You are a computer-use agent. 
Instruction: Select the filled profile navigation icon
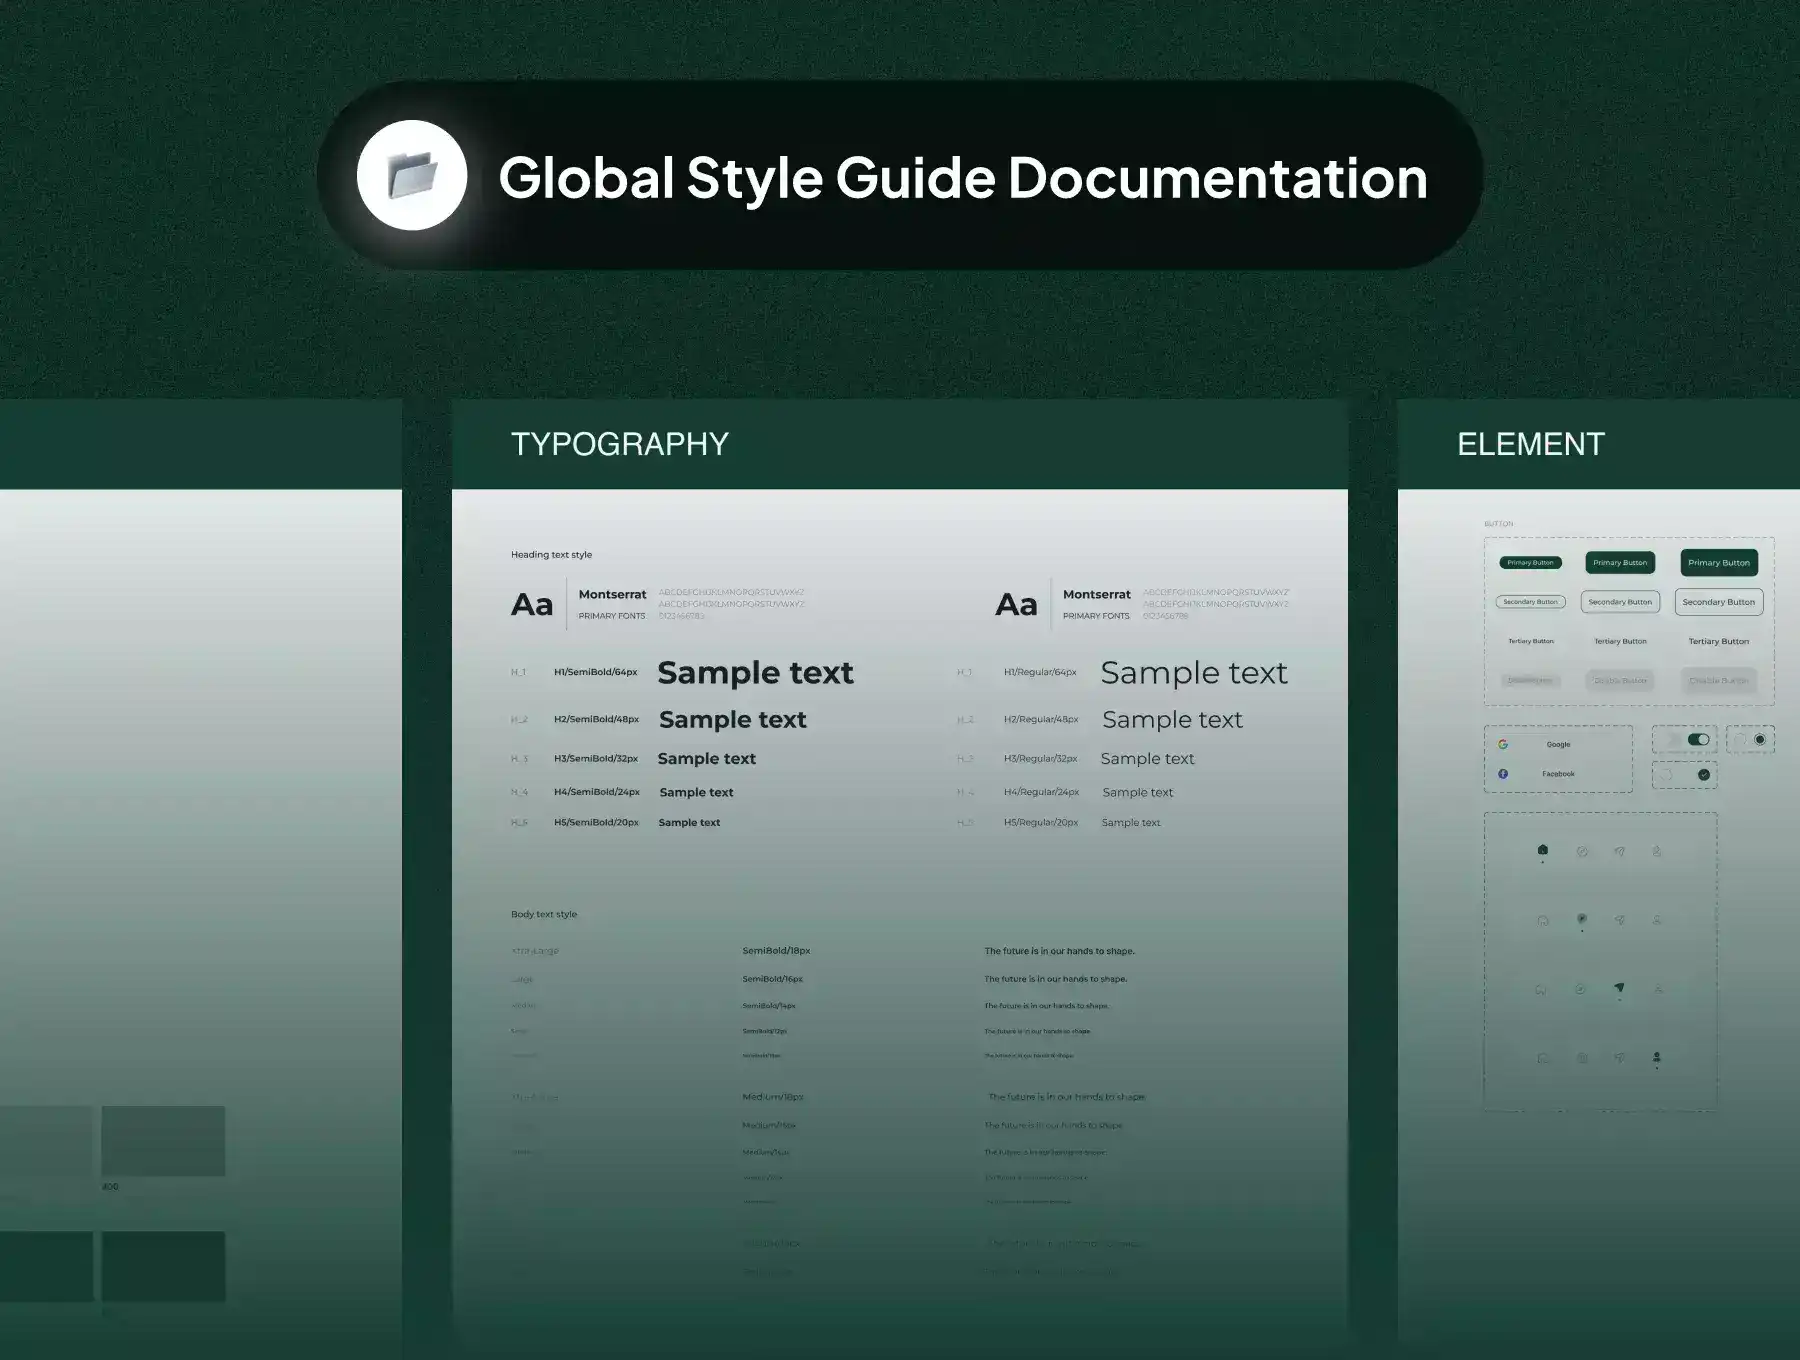pos(1657,1057)
